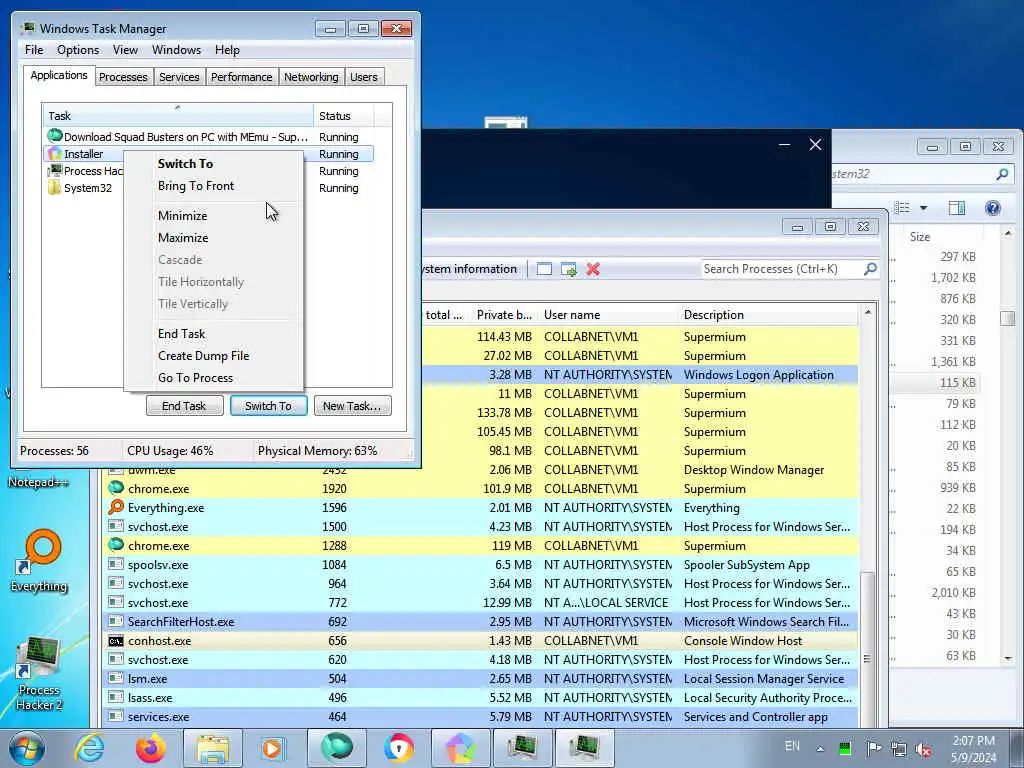Open the Installer pentagon taskbar icon
This screenshot has height=768, width=1024.
point(460,748)
